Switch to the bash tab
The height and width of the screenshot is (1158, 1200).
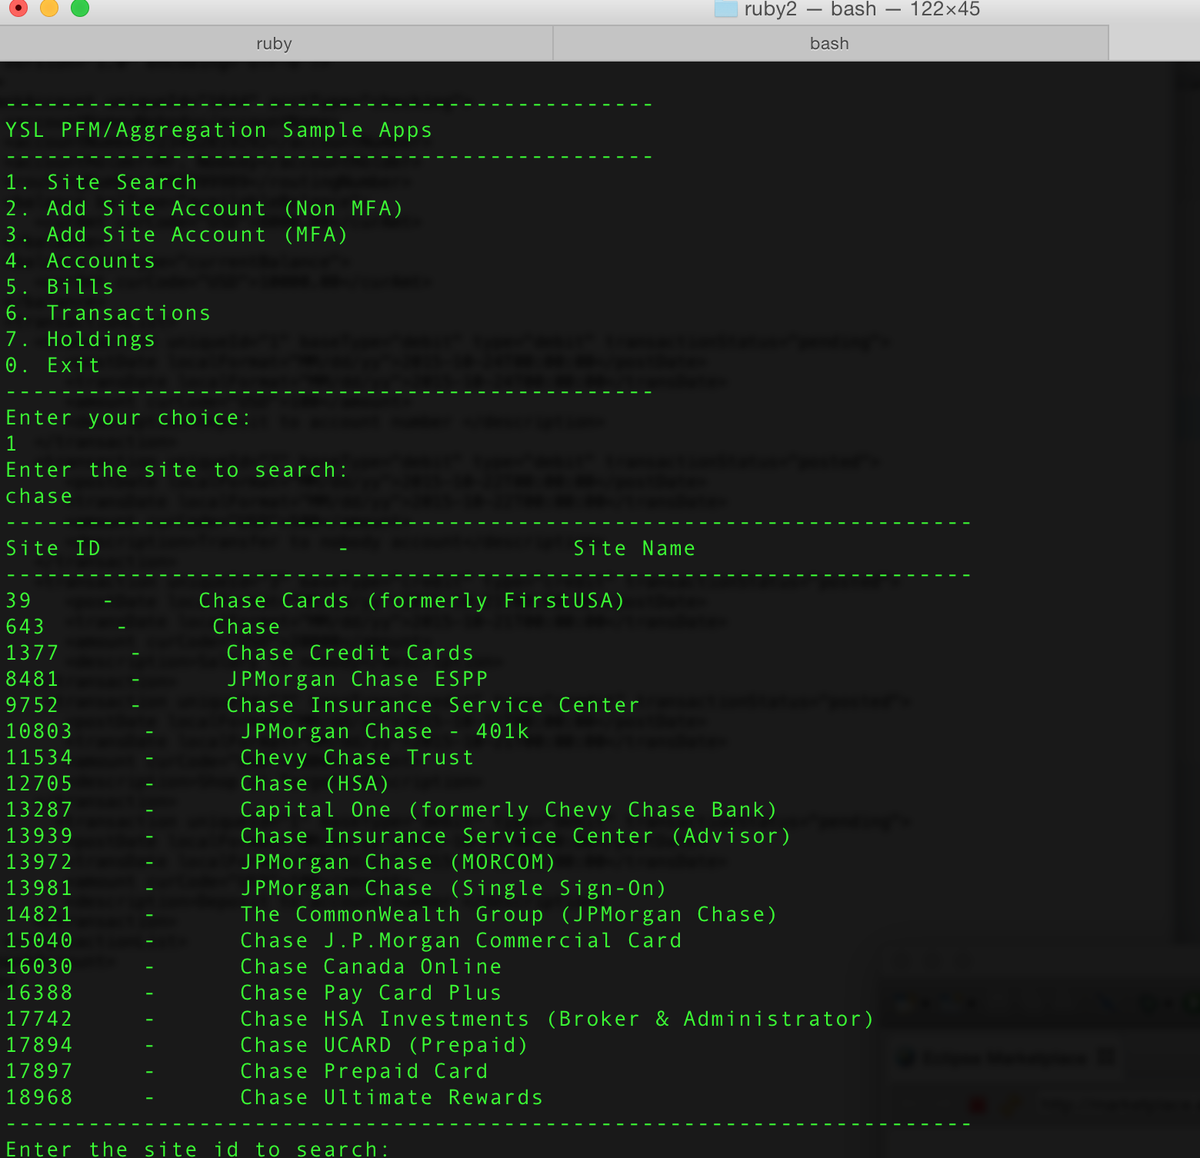(x=830, y=43)
